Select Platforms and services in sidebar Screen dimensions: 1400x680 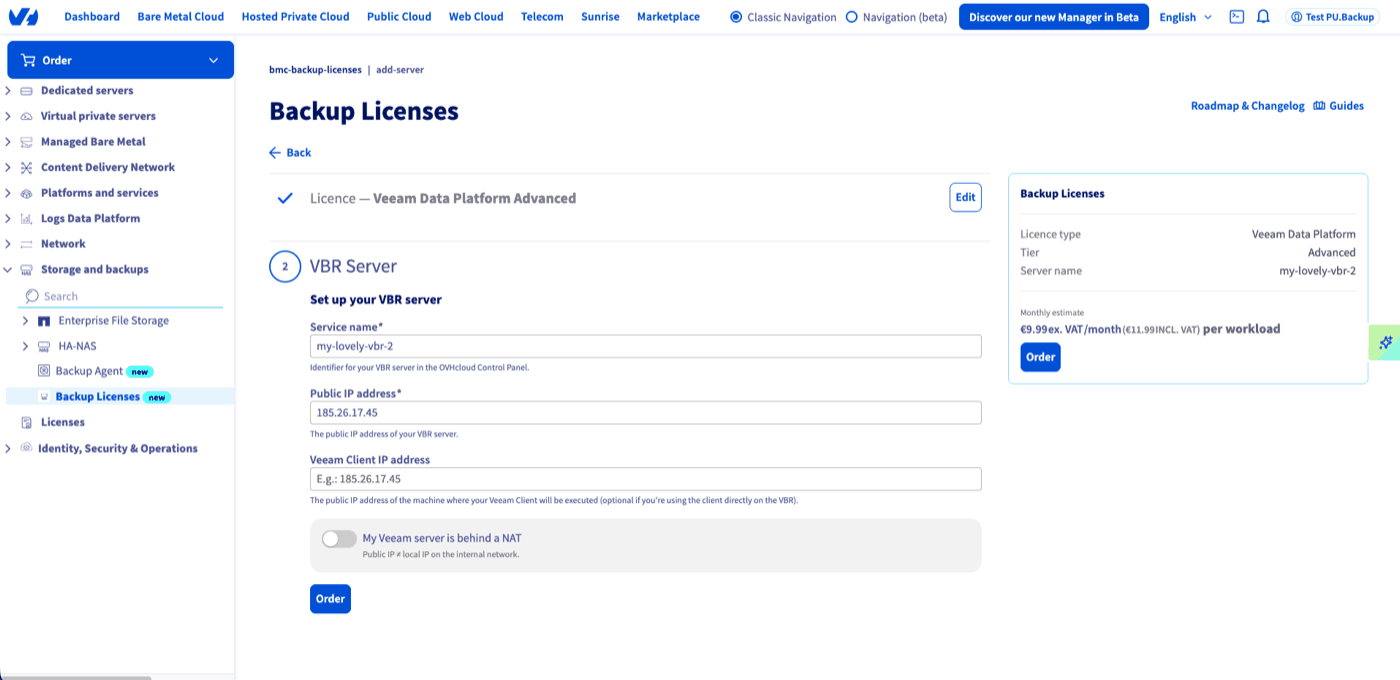coord(99,193)
